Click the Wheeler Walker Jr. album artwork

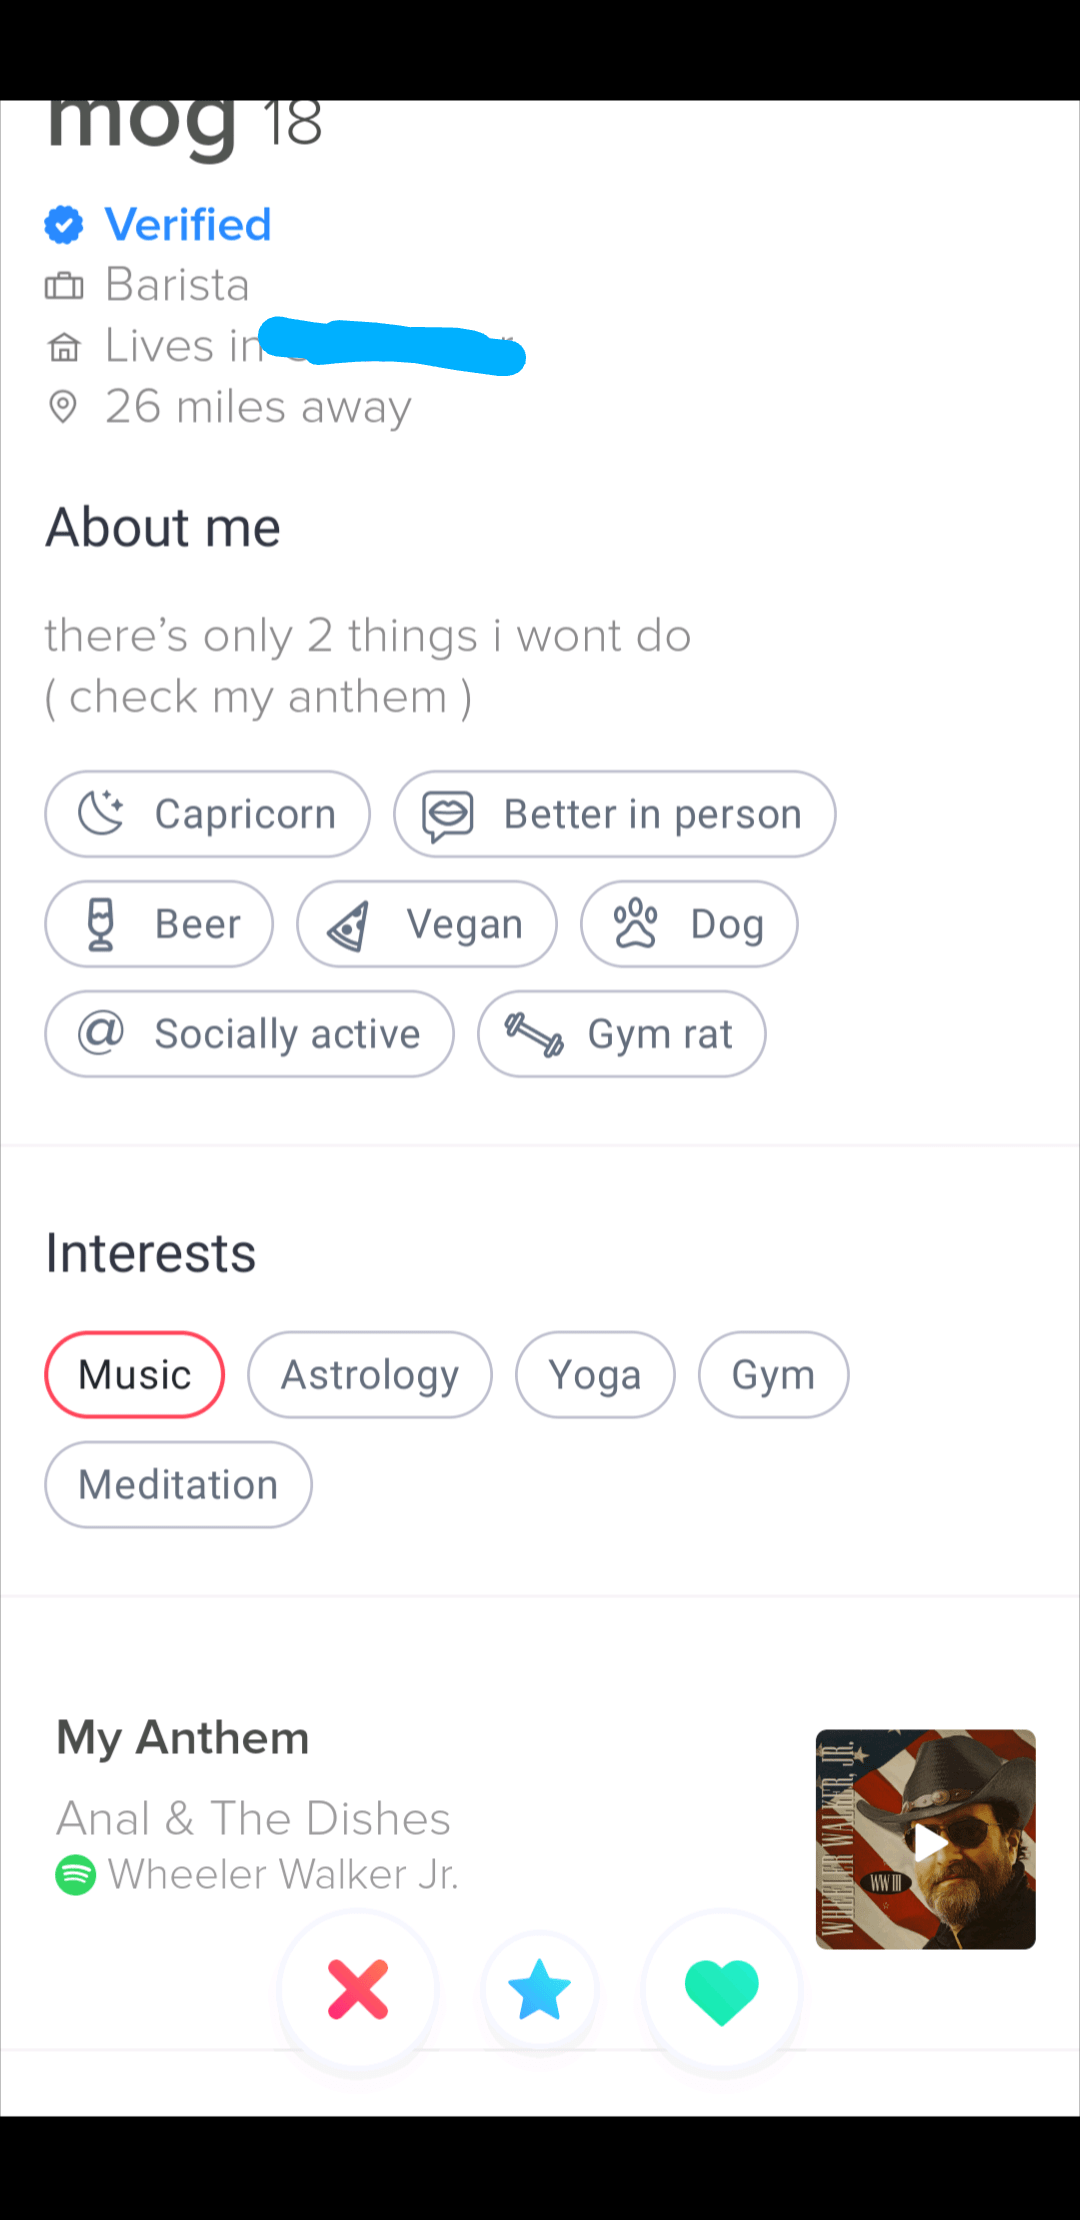pyautogui.click(x=925, y=1840)
